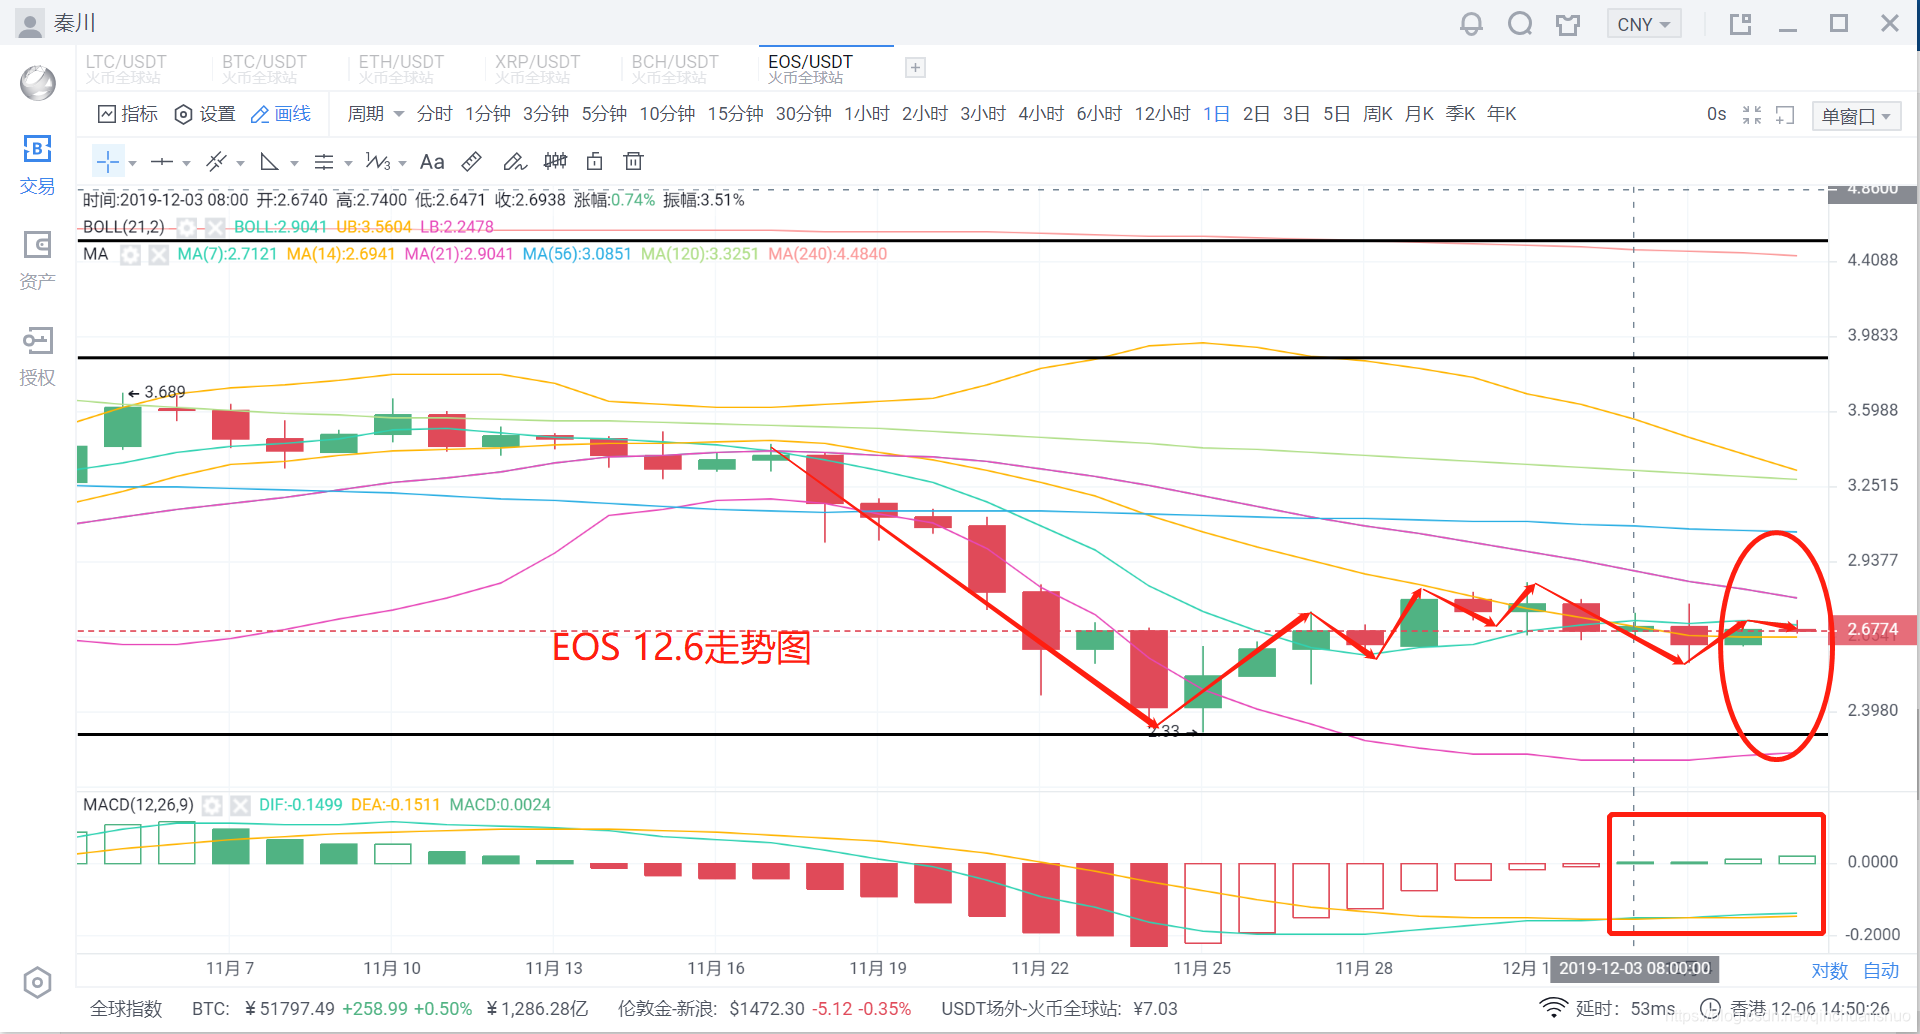
Task: Open MA indicator gear settings
Action: coord(130,255)
